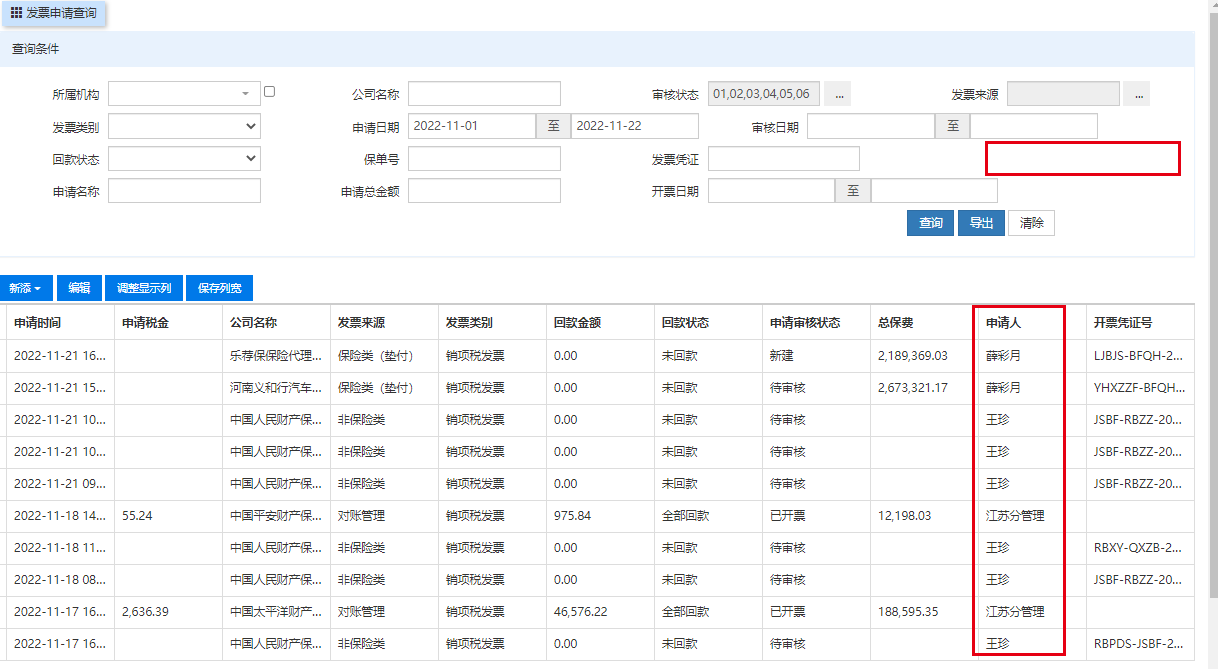Focus the 公司名称 input field
This screenshot has width=1218, height=669.
click(484, 94)
